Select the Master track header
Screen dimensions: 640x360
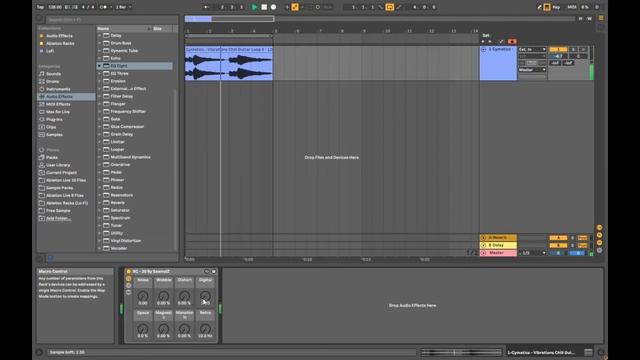click(x=498, y=253)
